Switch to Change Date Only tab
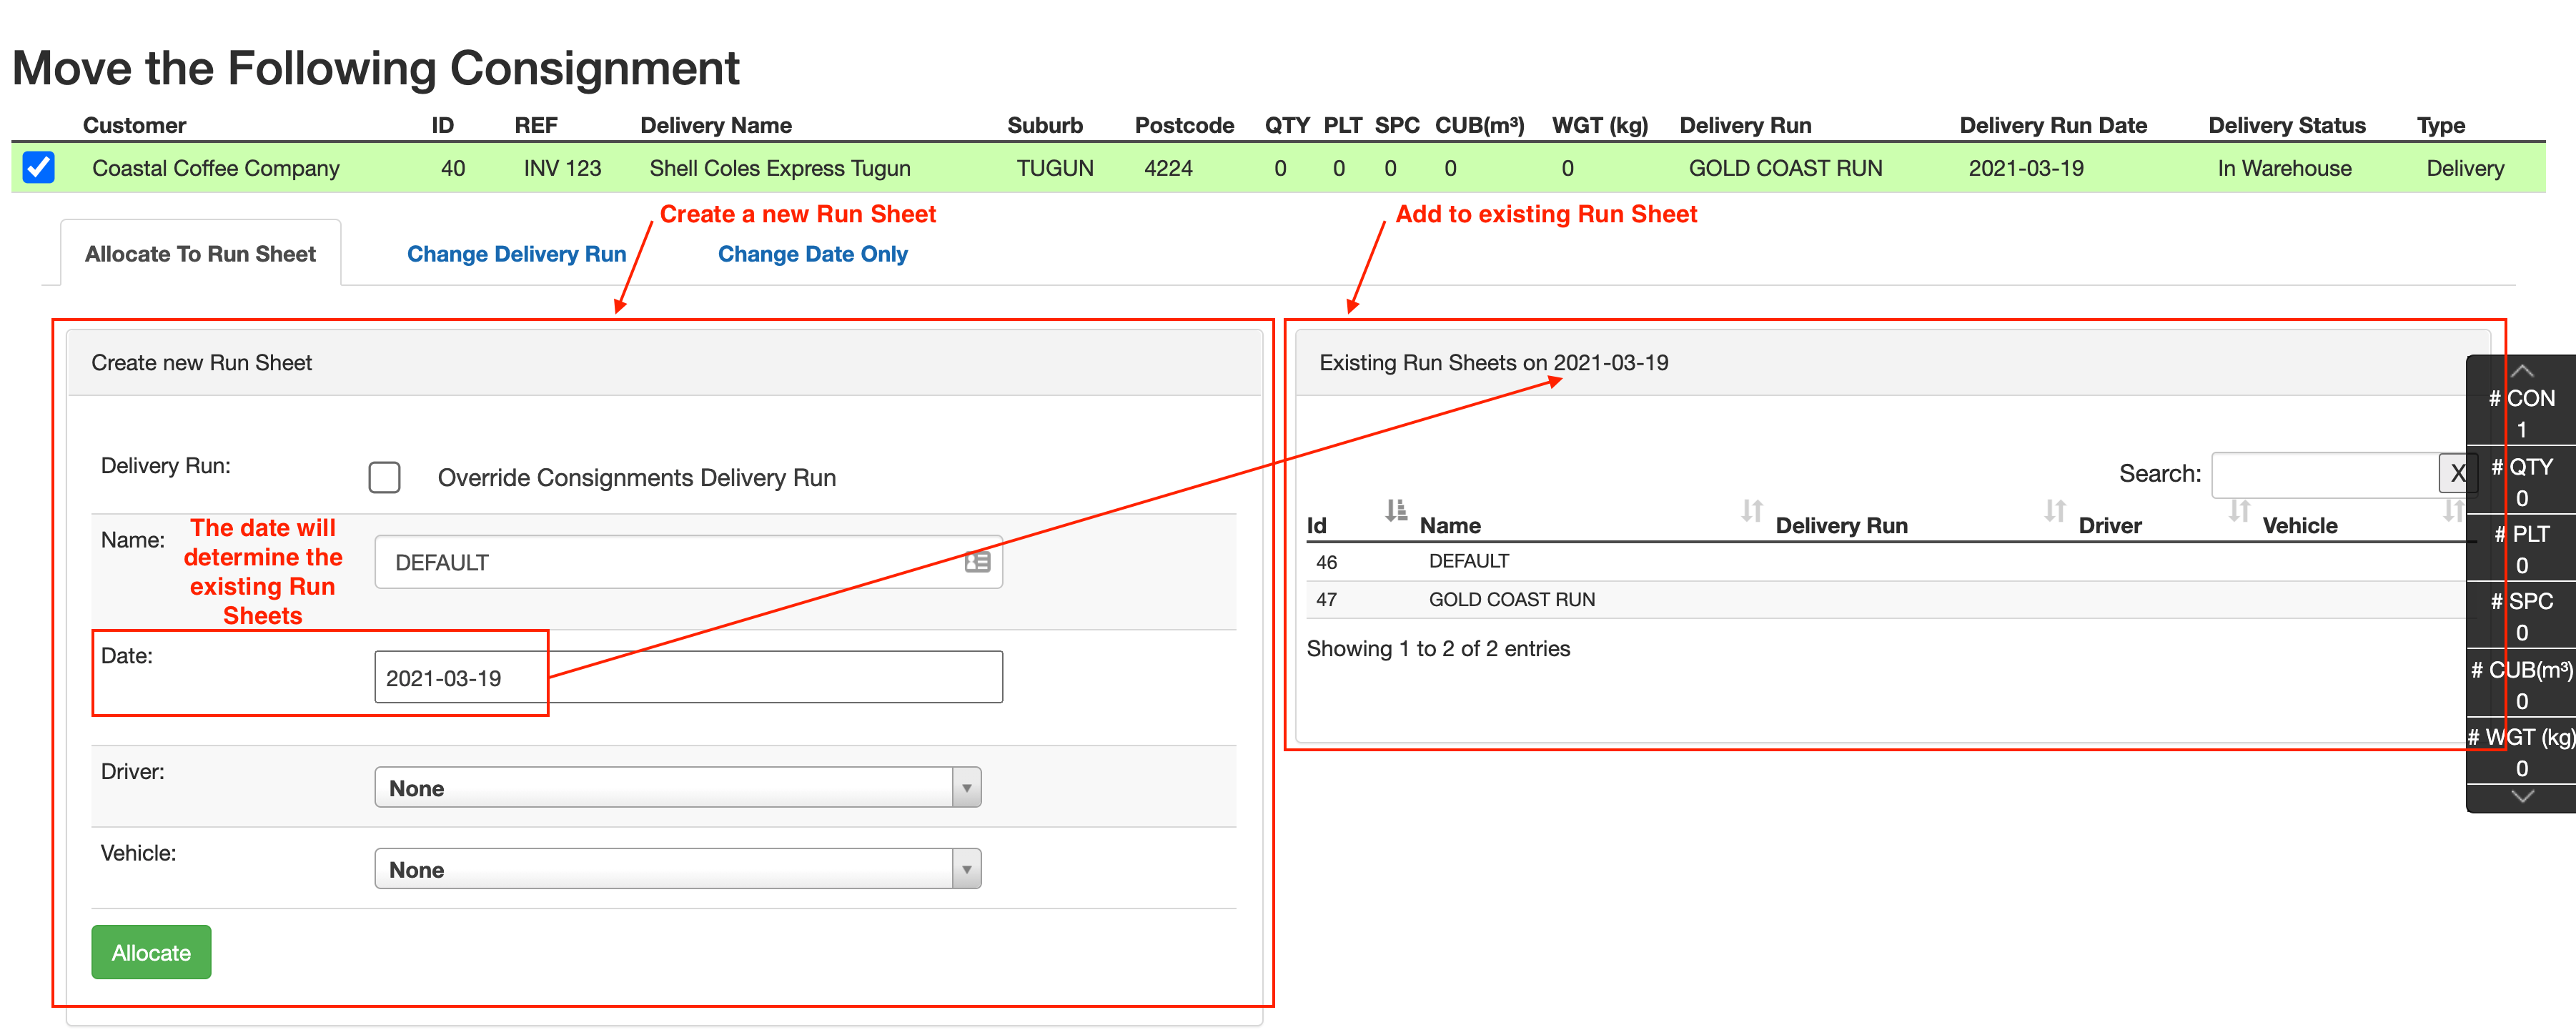This screenshot has width=2576, height=1035. pyautogui.click(x=812, y=254)
